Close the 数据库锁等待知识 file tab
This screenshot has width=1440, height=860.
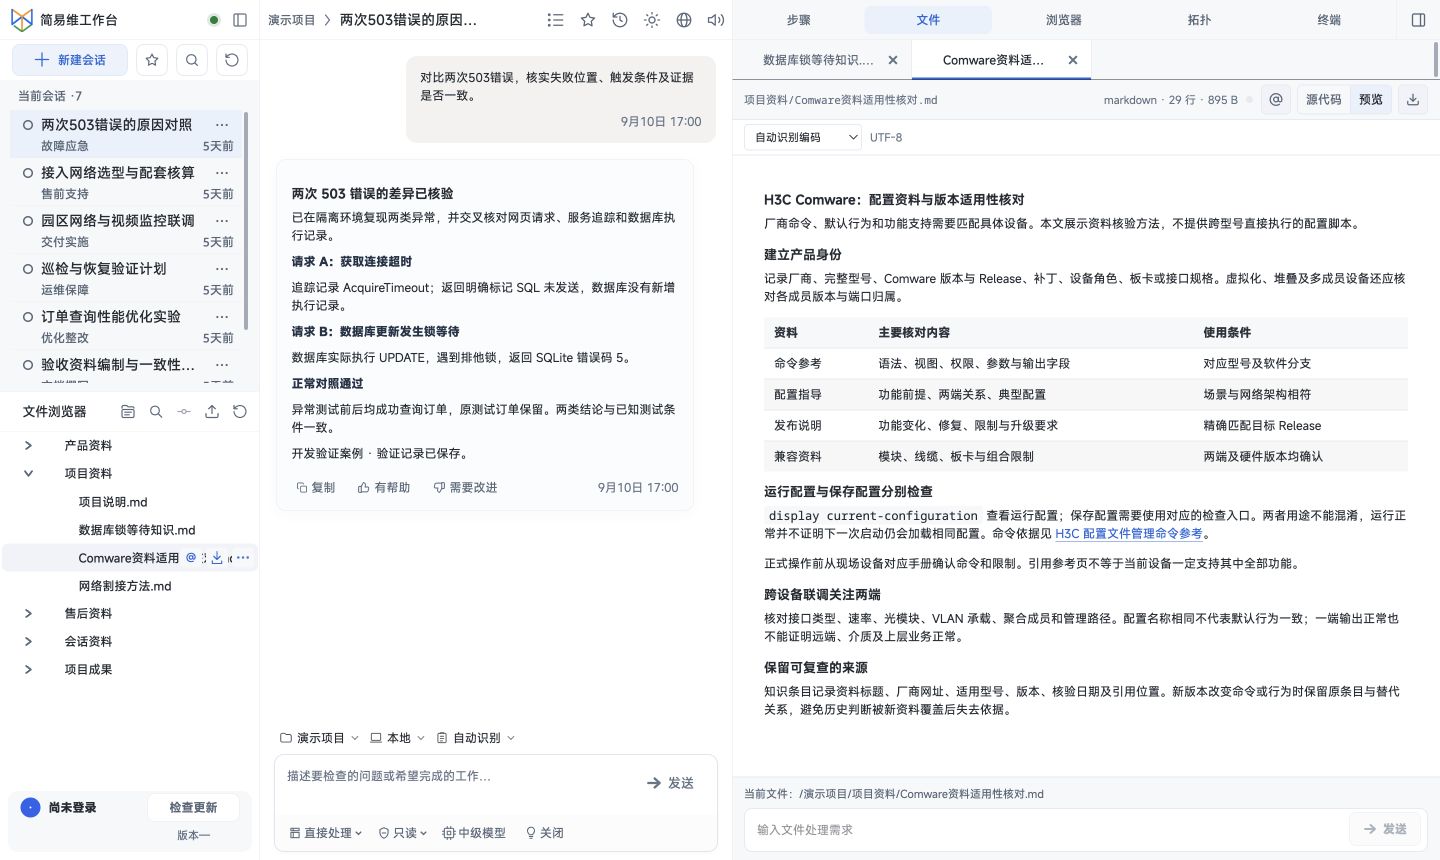[893, 60]
